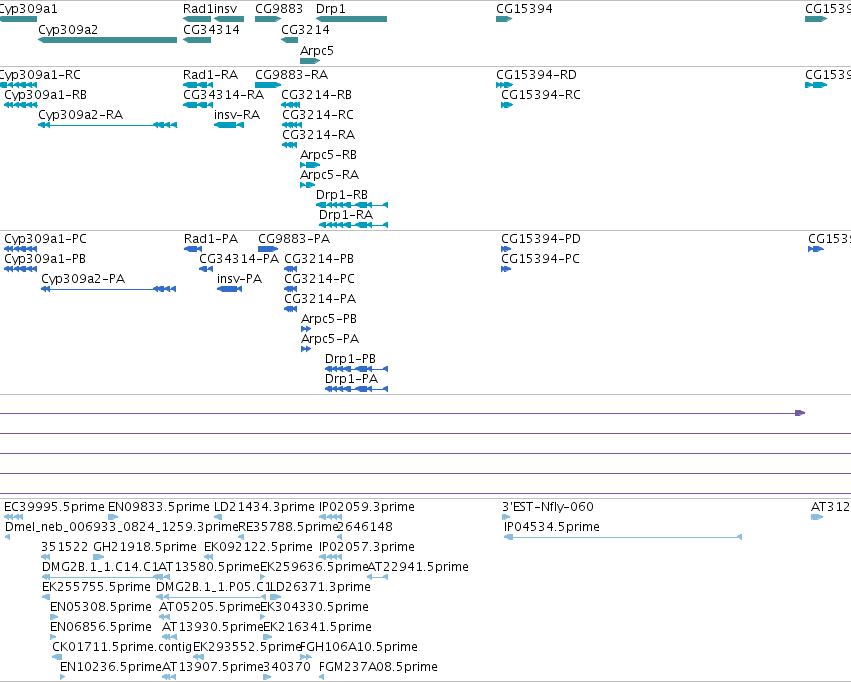
Task: Select the EN06856.5prime EST label
Action: (x=101, y=627)
